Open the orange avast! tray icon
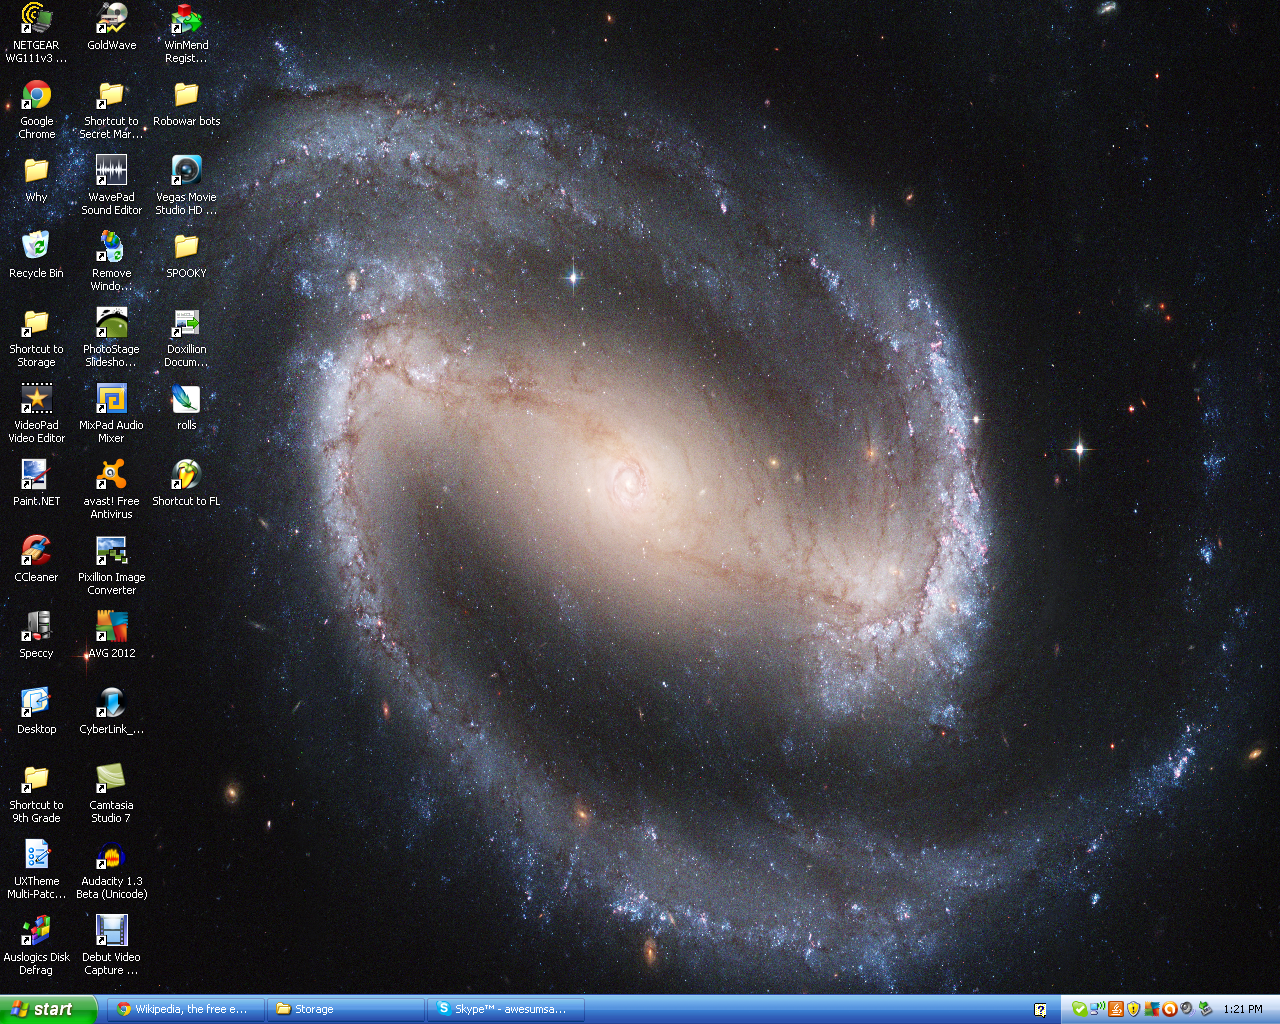The height and width of the screenshot is (1024, 1280). (x=1169, y=1009)
